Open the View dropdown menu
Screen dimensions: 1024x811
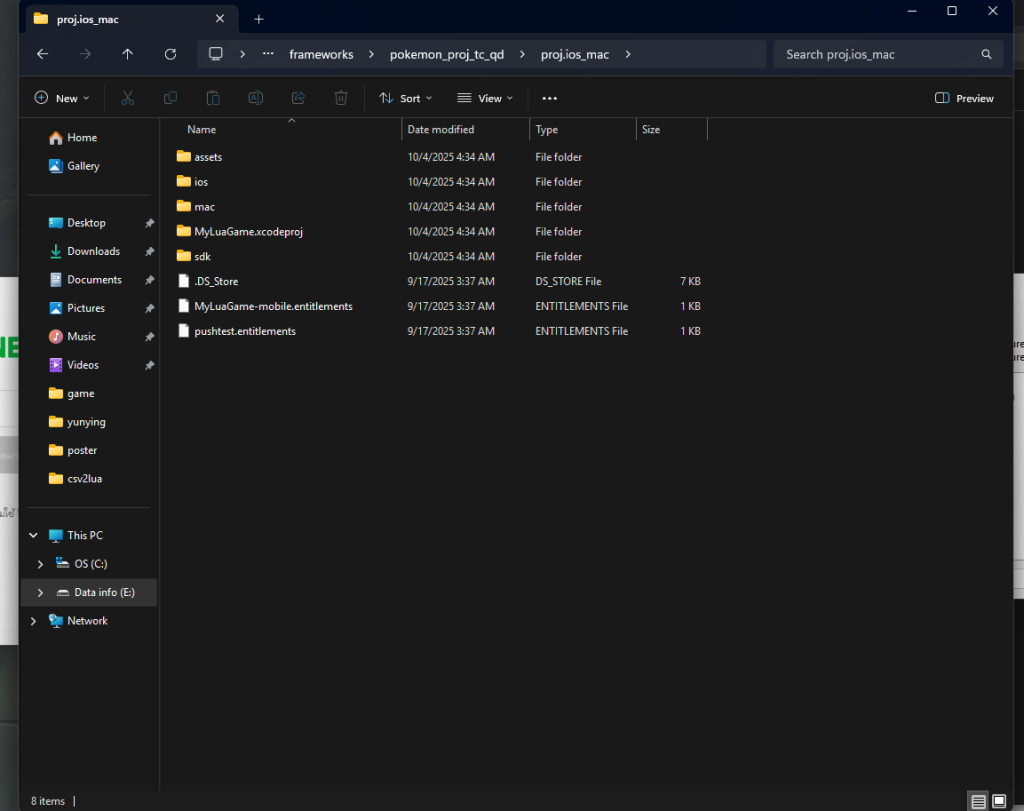[485, 98]
